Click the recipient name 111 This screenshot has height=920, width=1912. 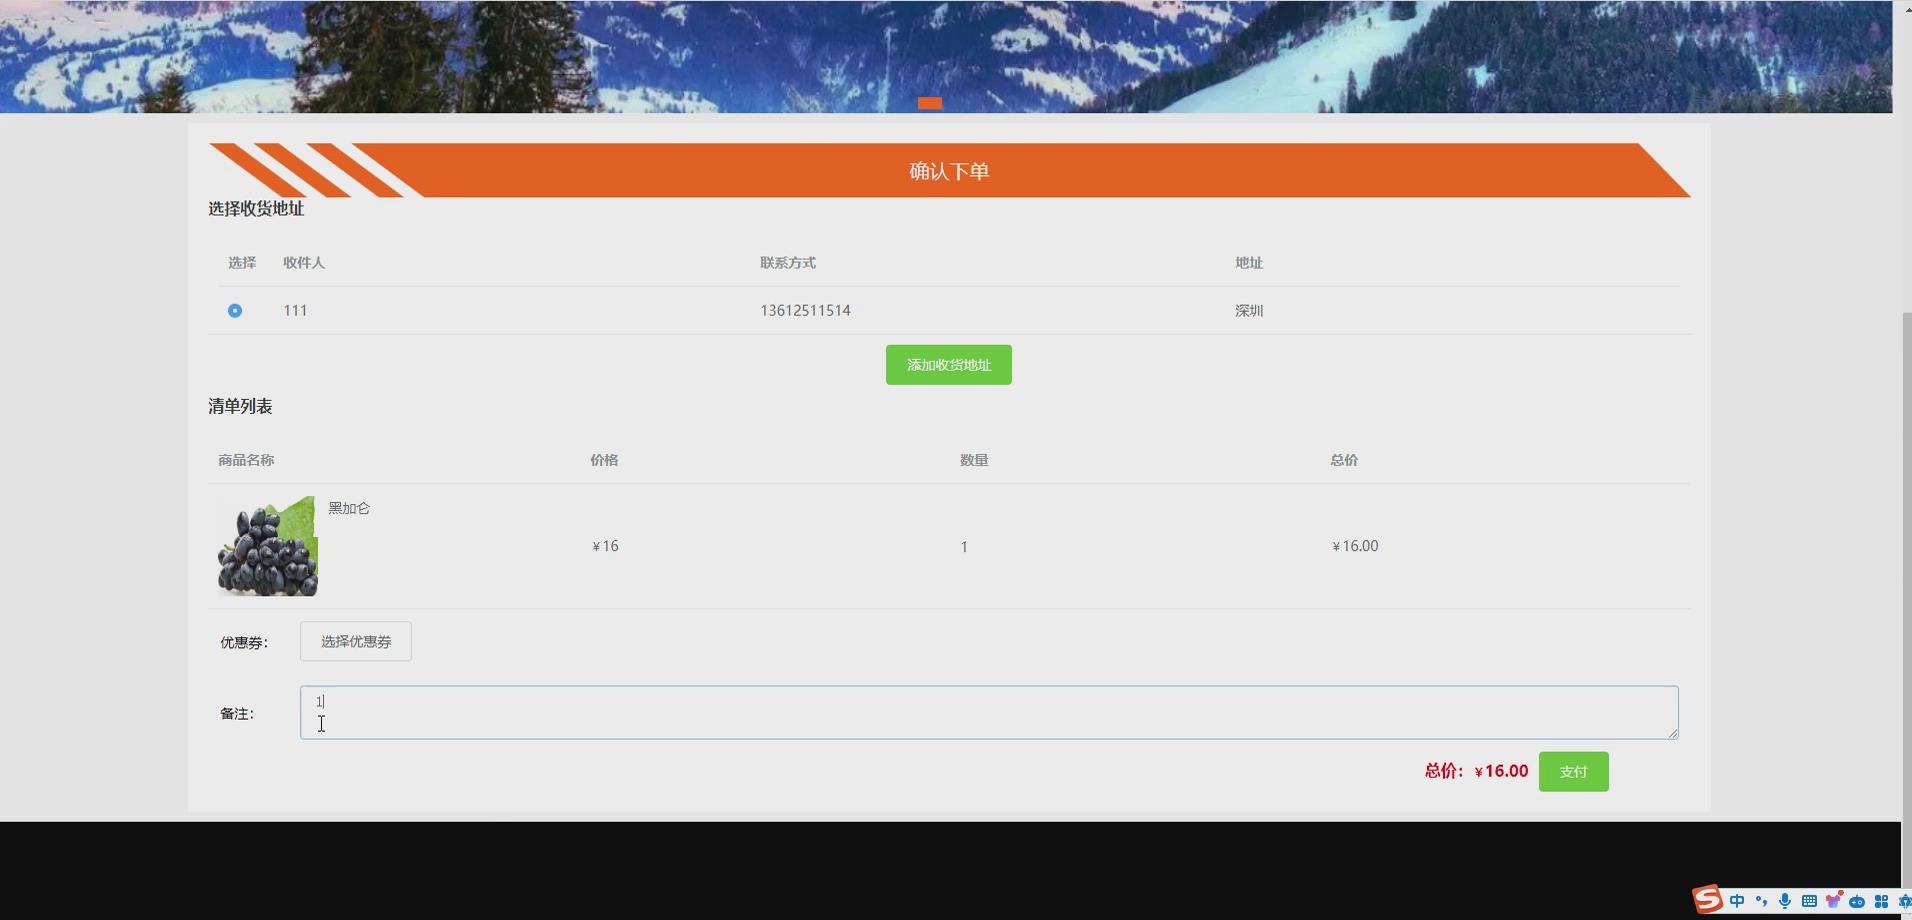click(295, 311)
